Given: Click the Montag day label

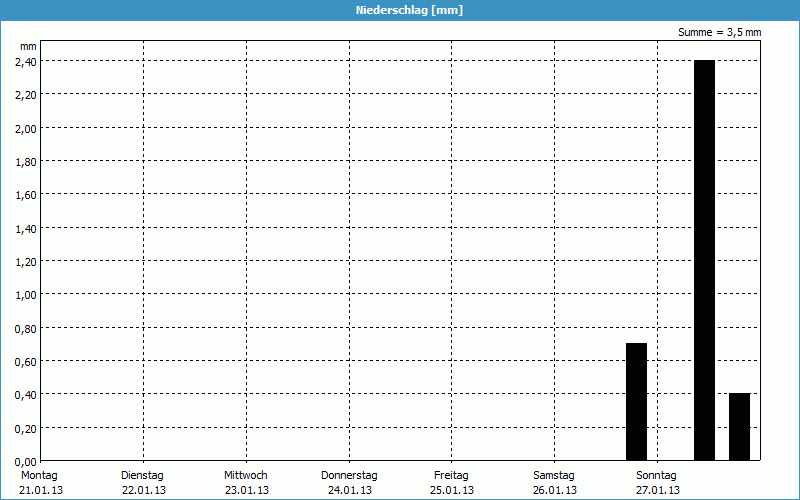Looking at the screenshot, I should (x=39, y=475).
